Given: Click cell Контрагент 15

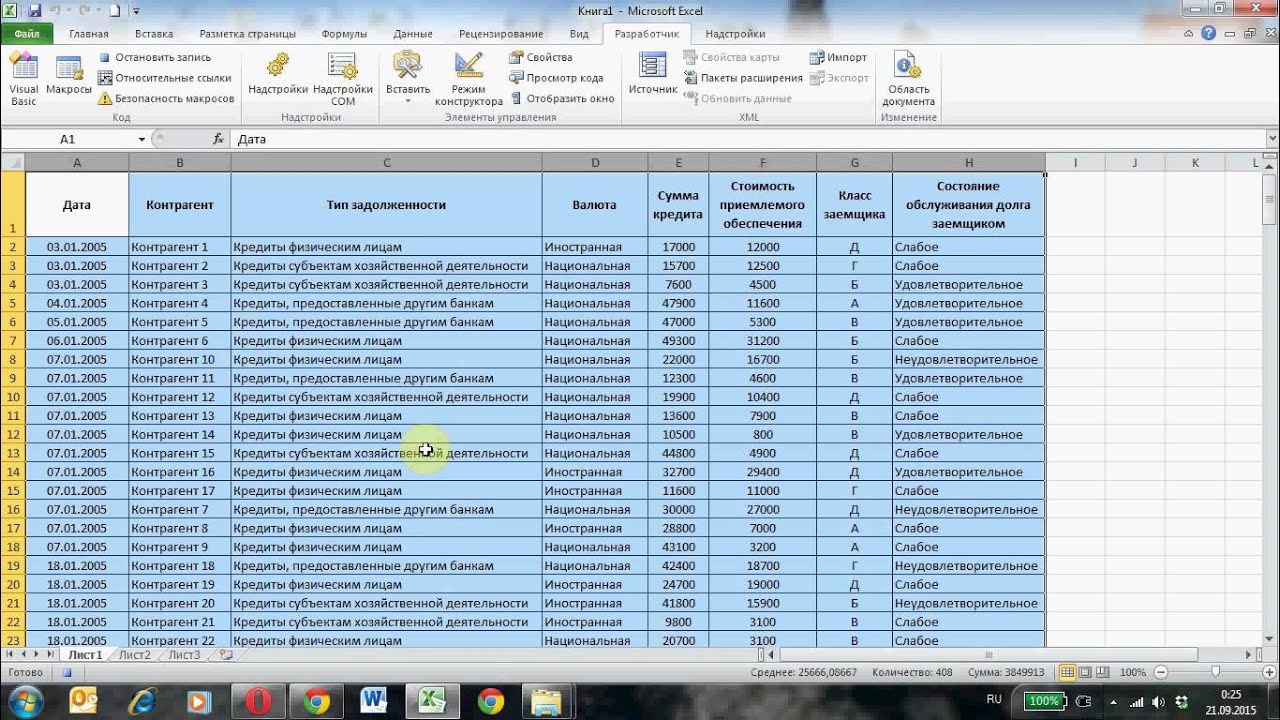Looking at the screenshot, I should [x=180, y=453].
